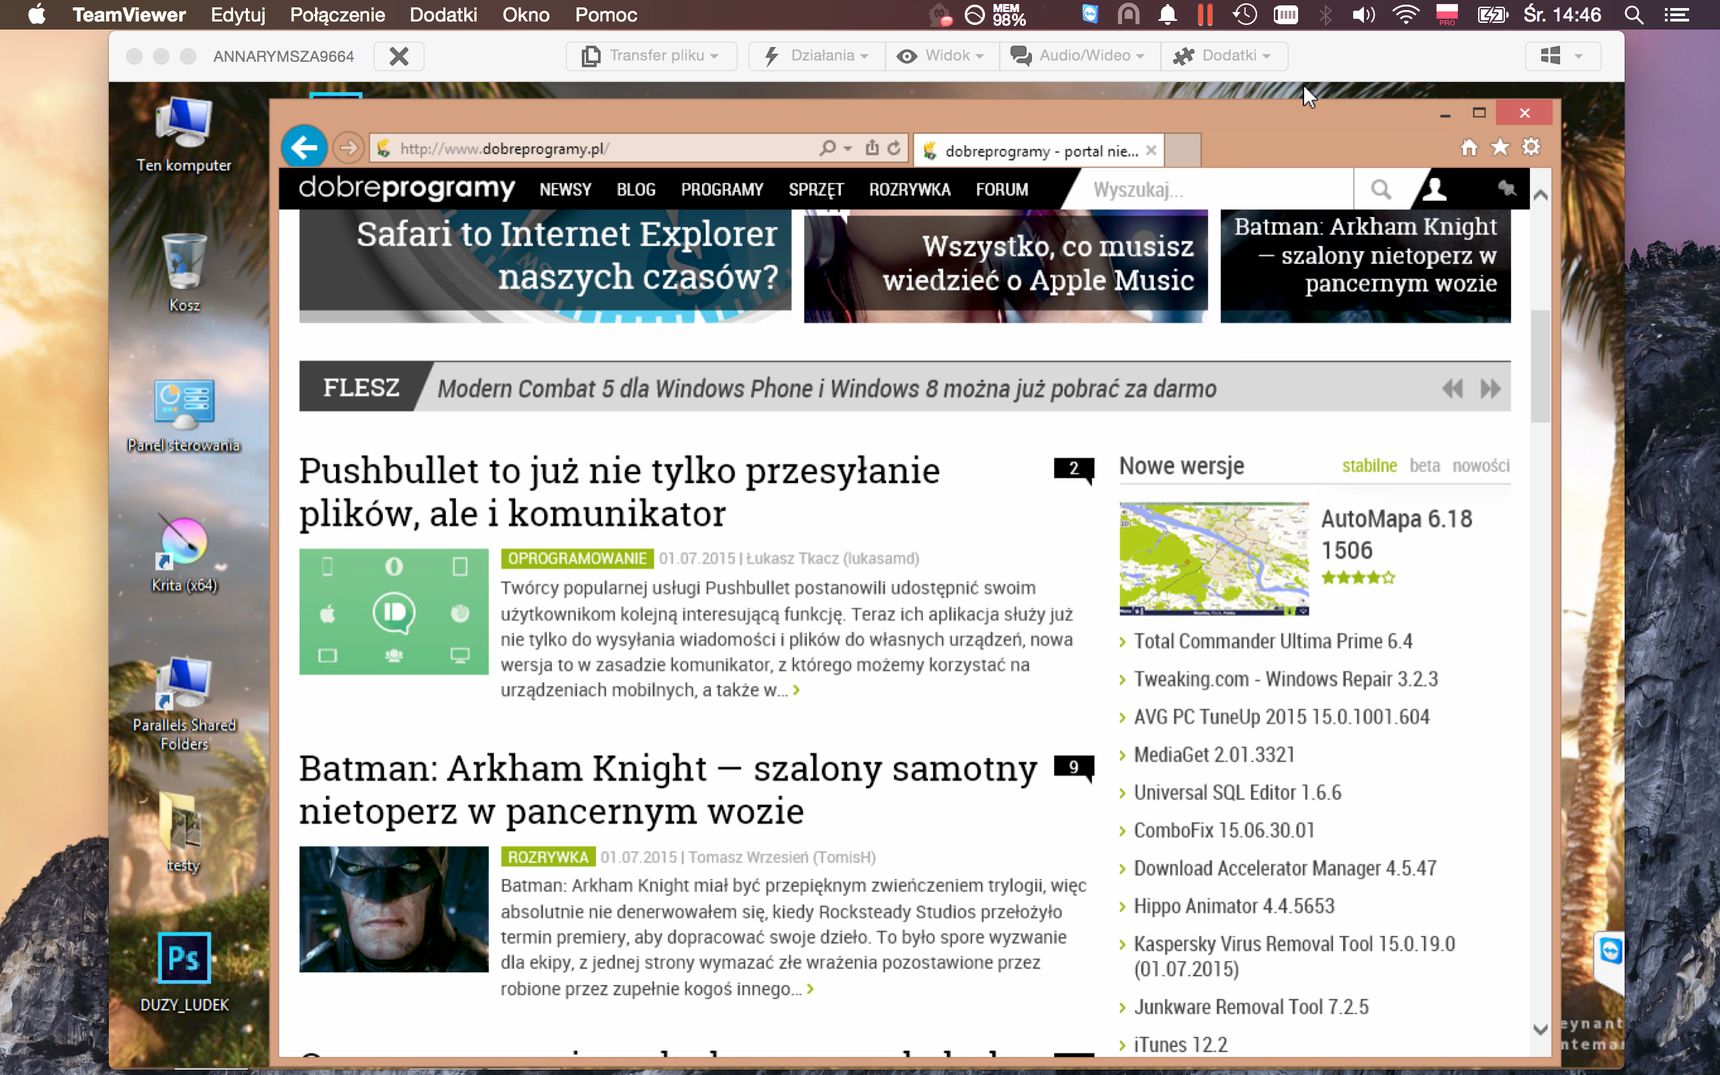Open AutoMapa map thumbnail
Screen dimensions: 1720x1075
(x=1214, y=558)
